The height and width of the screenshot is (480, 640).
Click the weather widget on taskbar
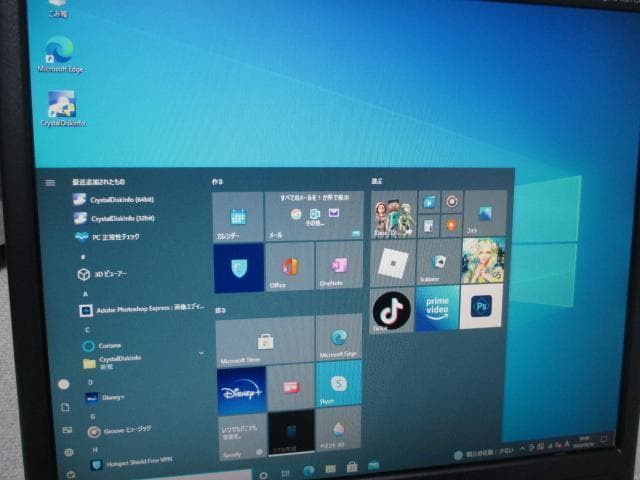484,453
